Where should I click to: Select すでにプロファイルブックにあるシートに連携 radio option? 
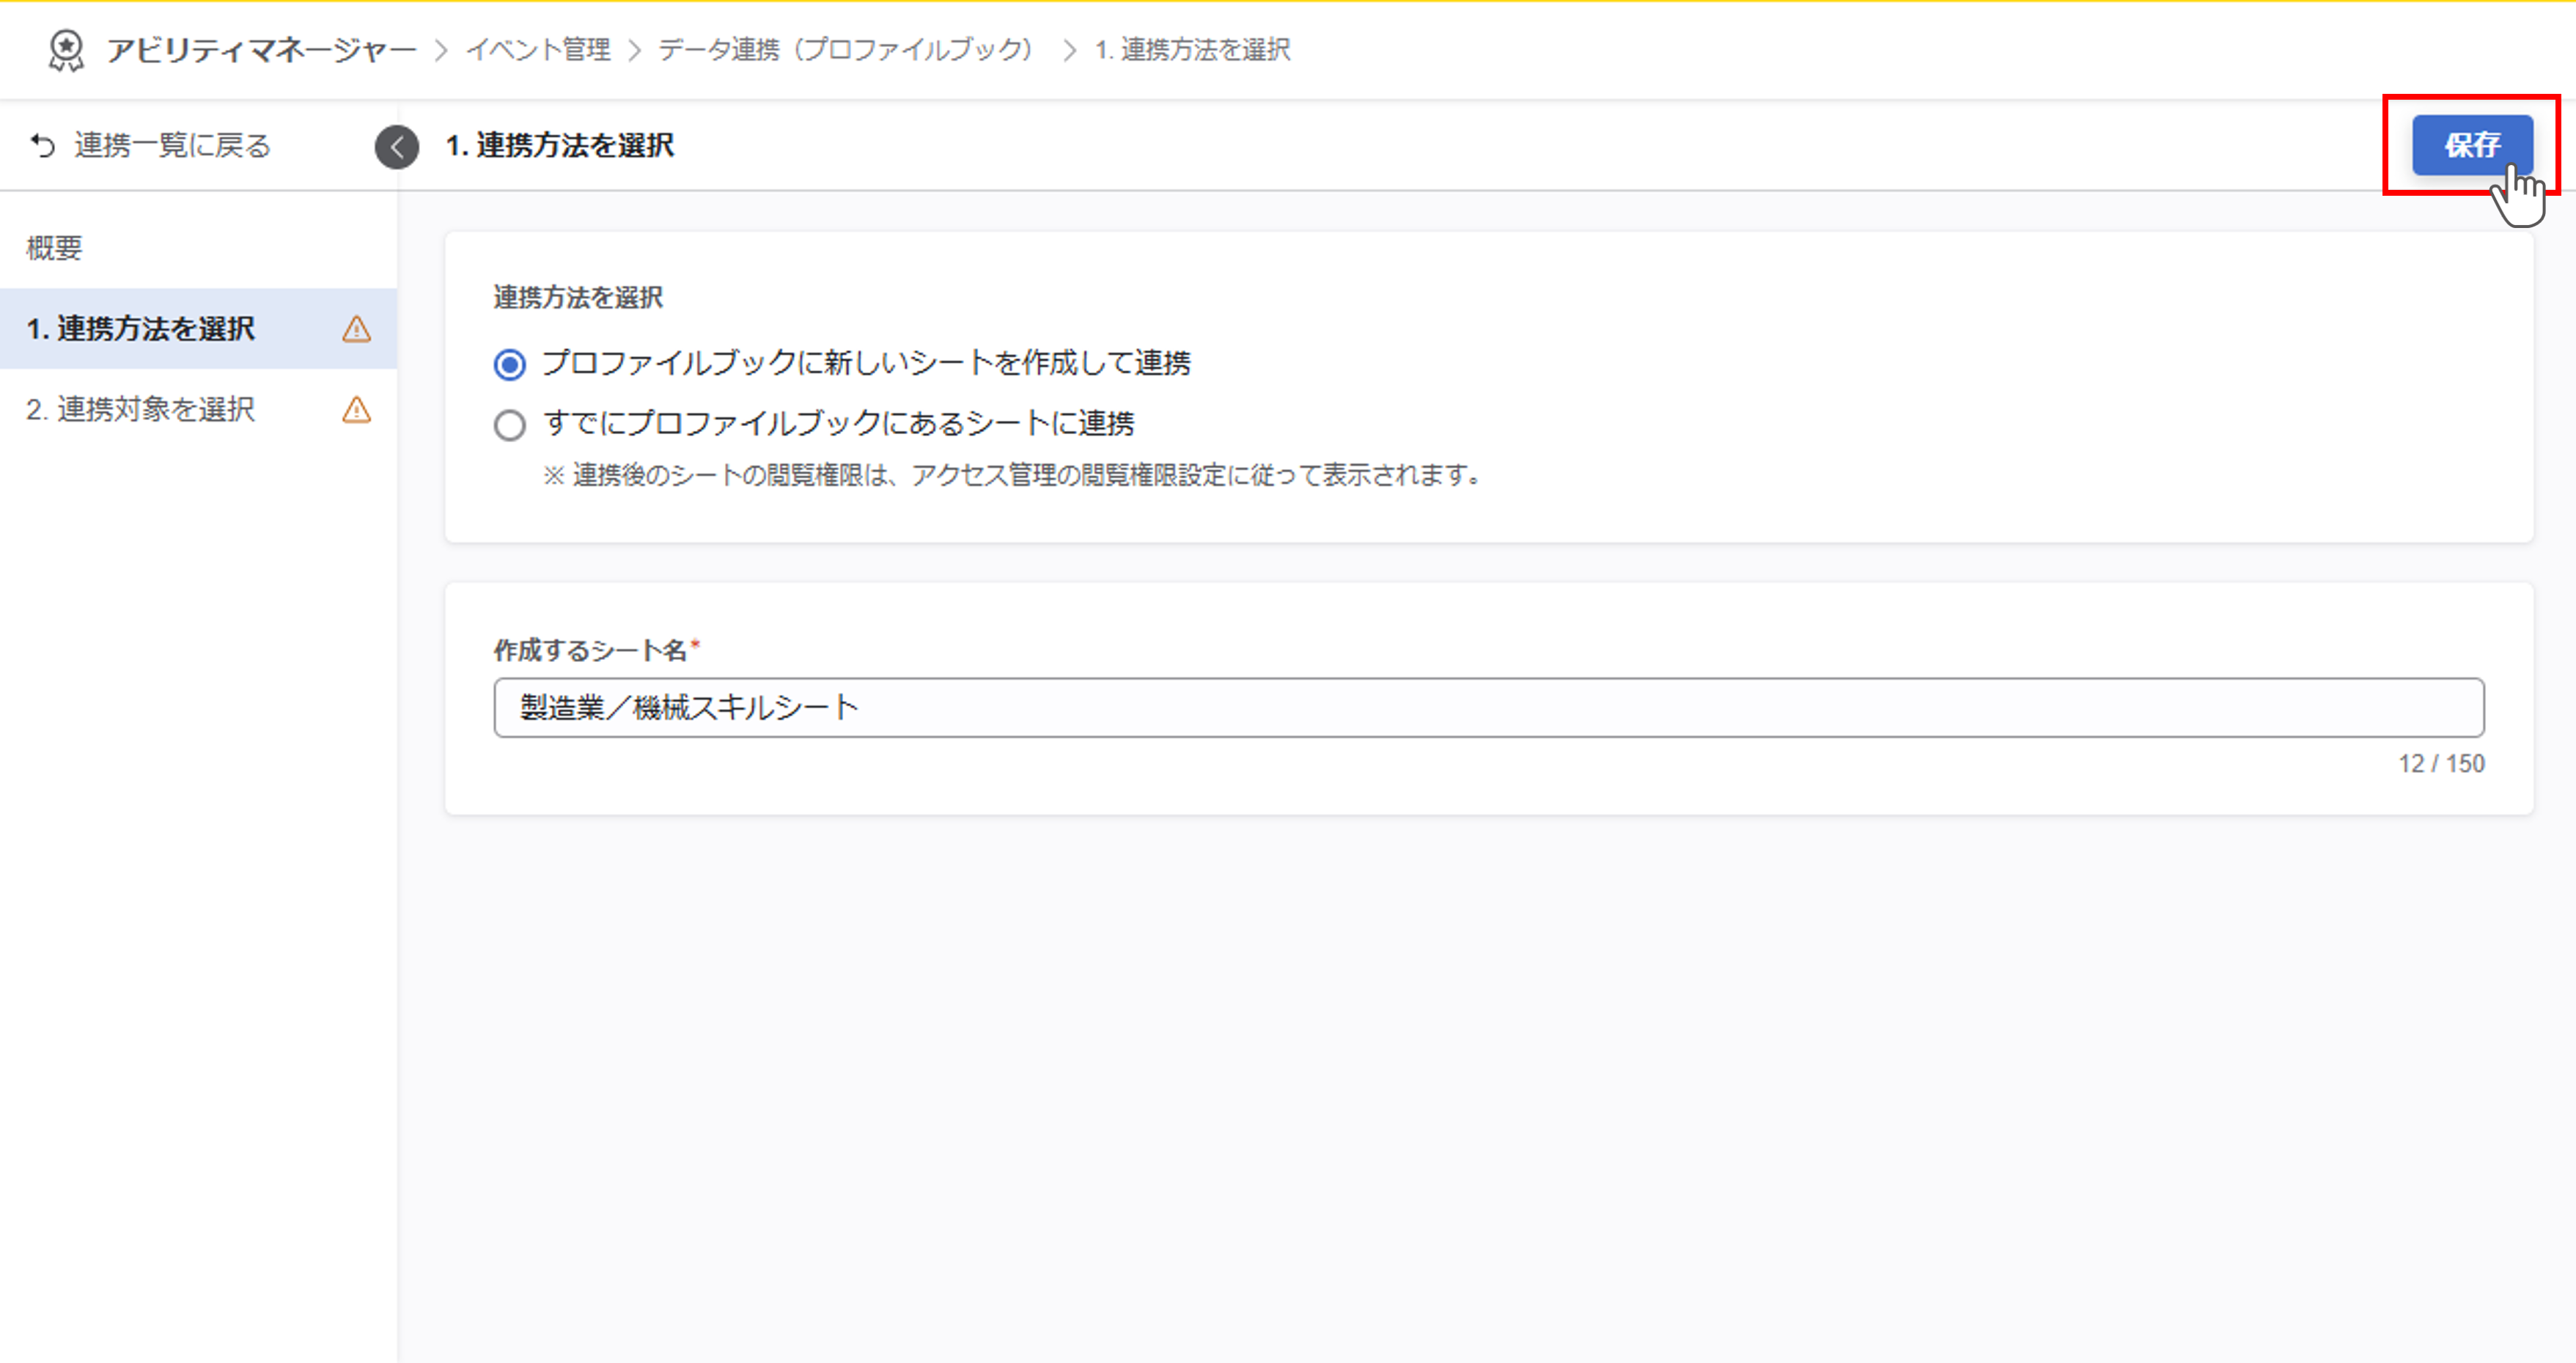point(510,426)
